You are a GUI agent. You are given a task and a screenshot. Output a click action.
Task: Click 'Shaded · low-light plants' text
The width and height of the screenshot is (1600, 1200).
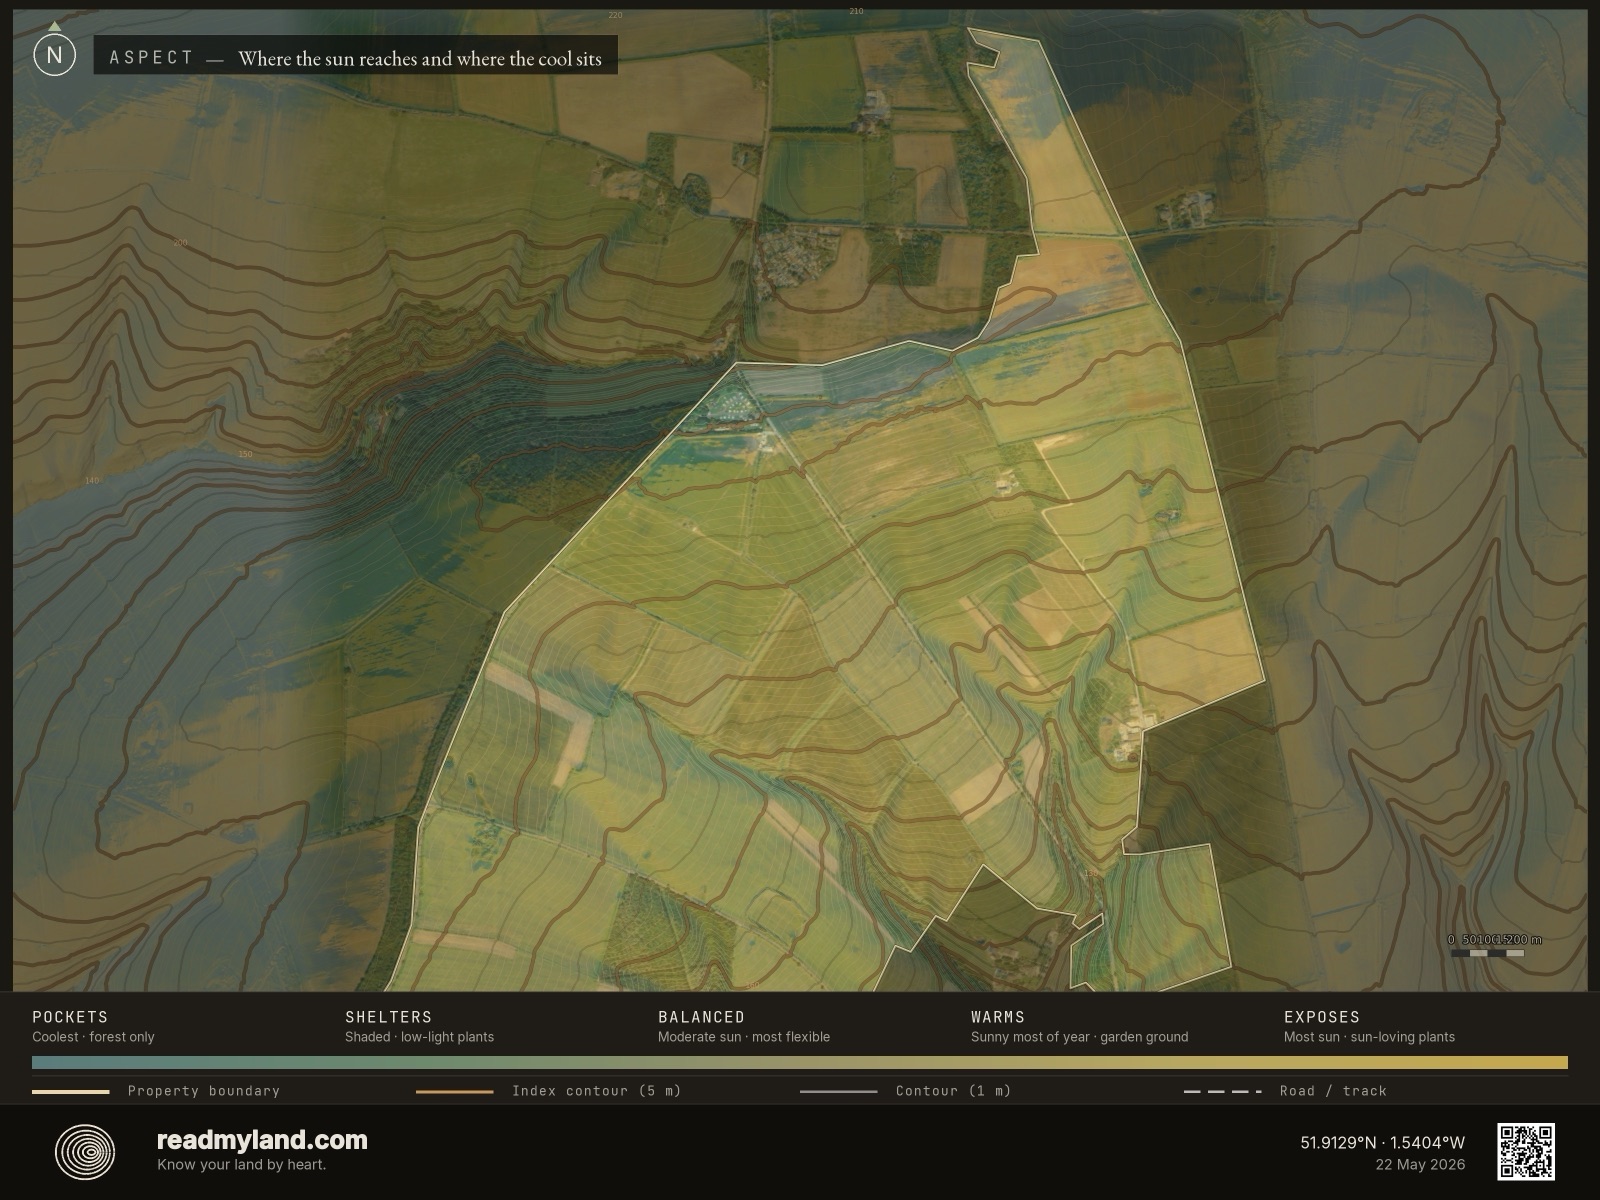point(419,1037)
